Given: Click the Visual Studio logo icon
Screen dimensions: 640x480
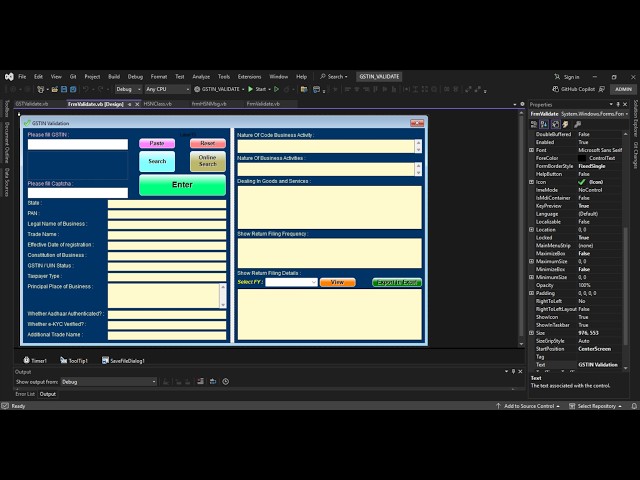Looking at the screenshot, I should [9, 77].
